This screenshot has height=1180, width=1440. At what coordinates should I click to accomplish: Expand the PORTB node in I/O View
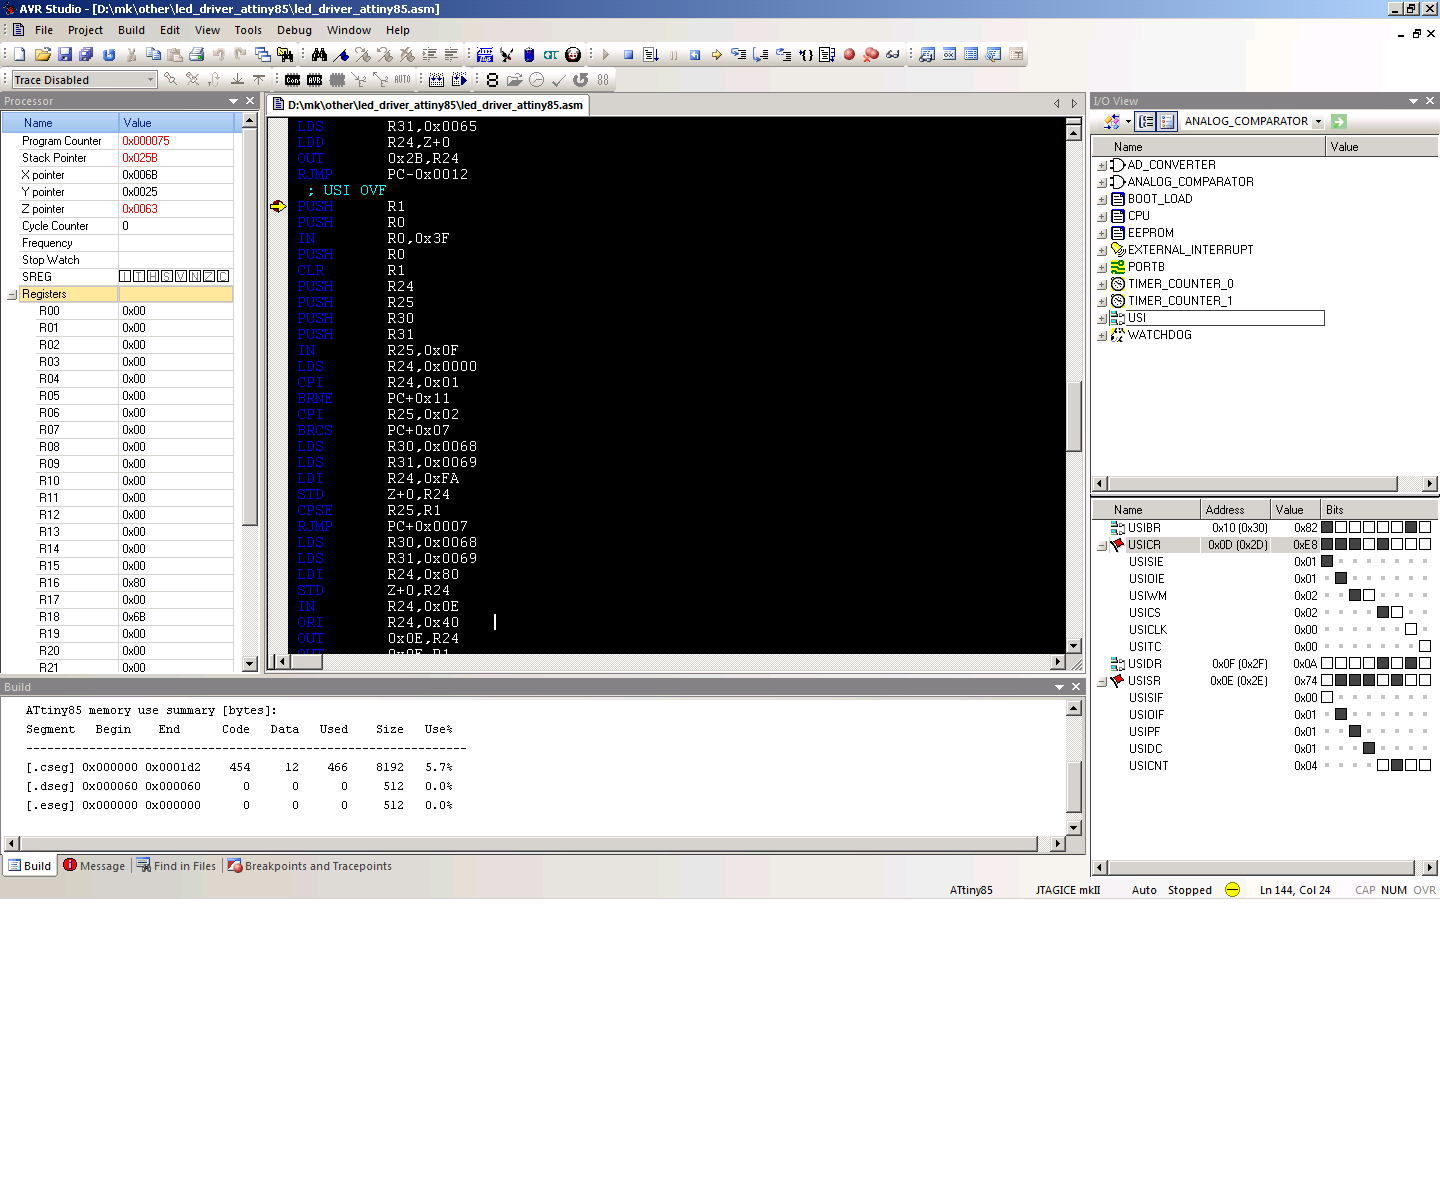click(x=1102, y=267)
